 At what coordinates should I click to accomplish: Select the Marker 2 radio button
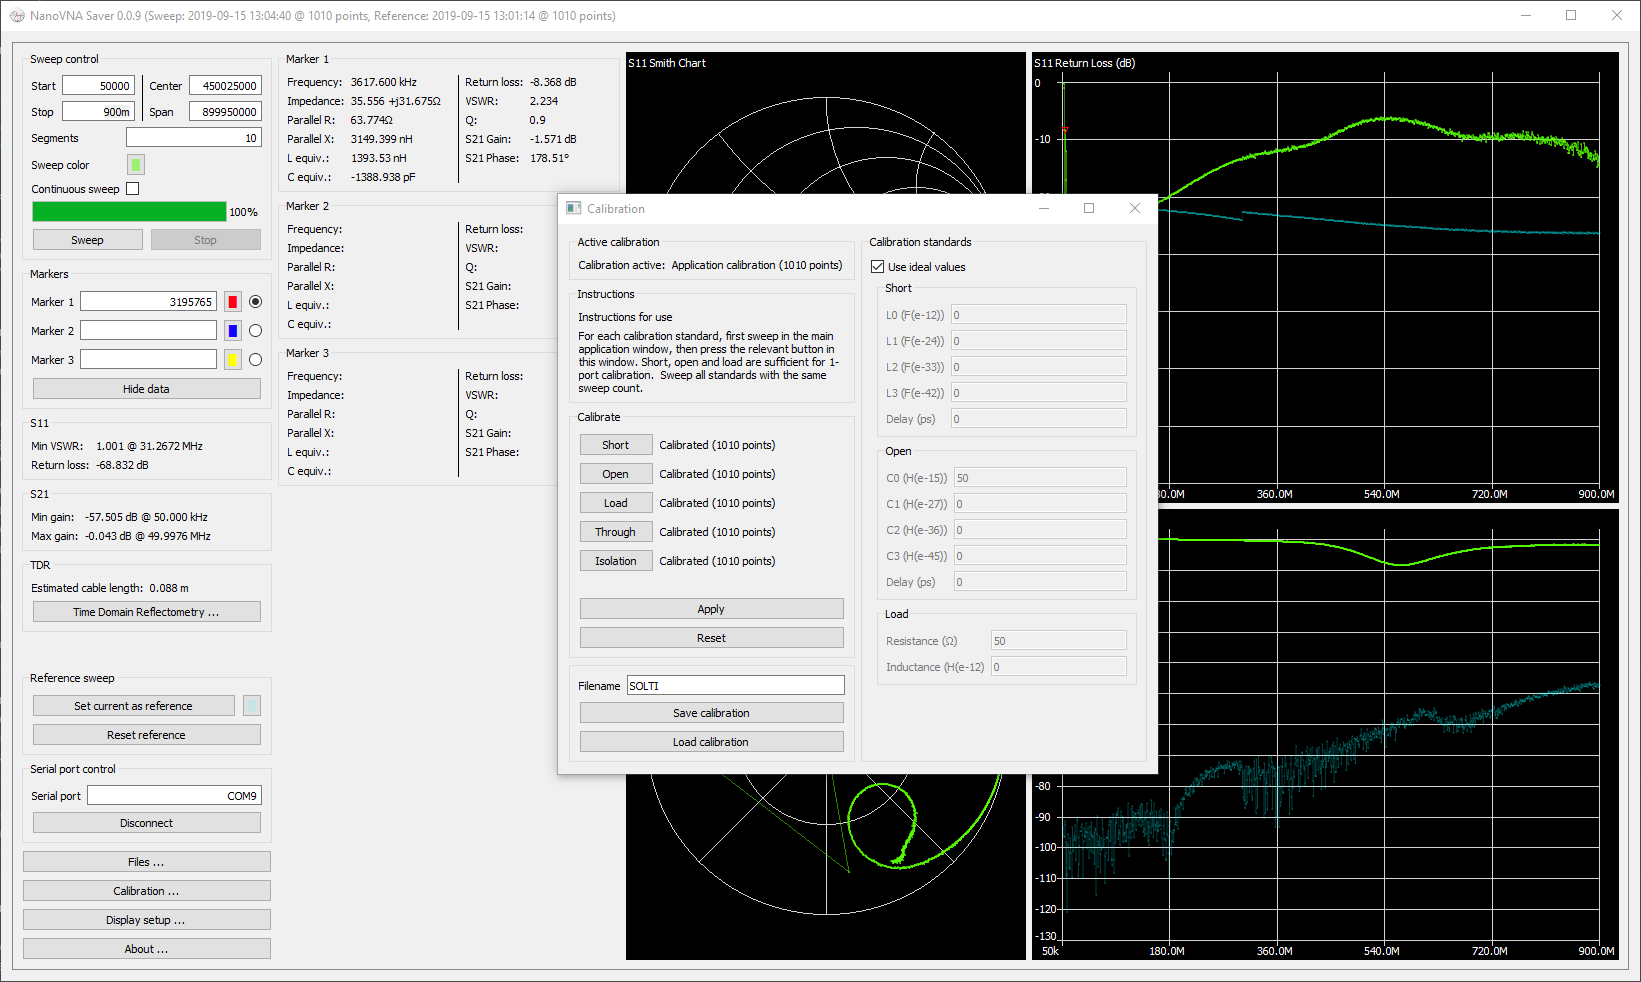[255, 331]
